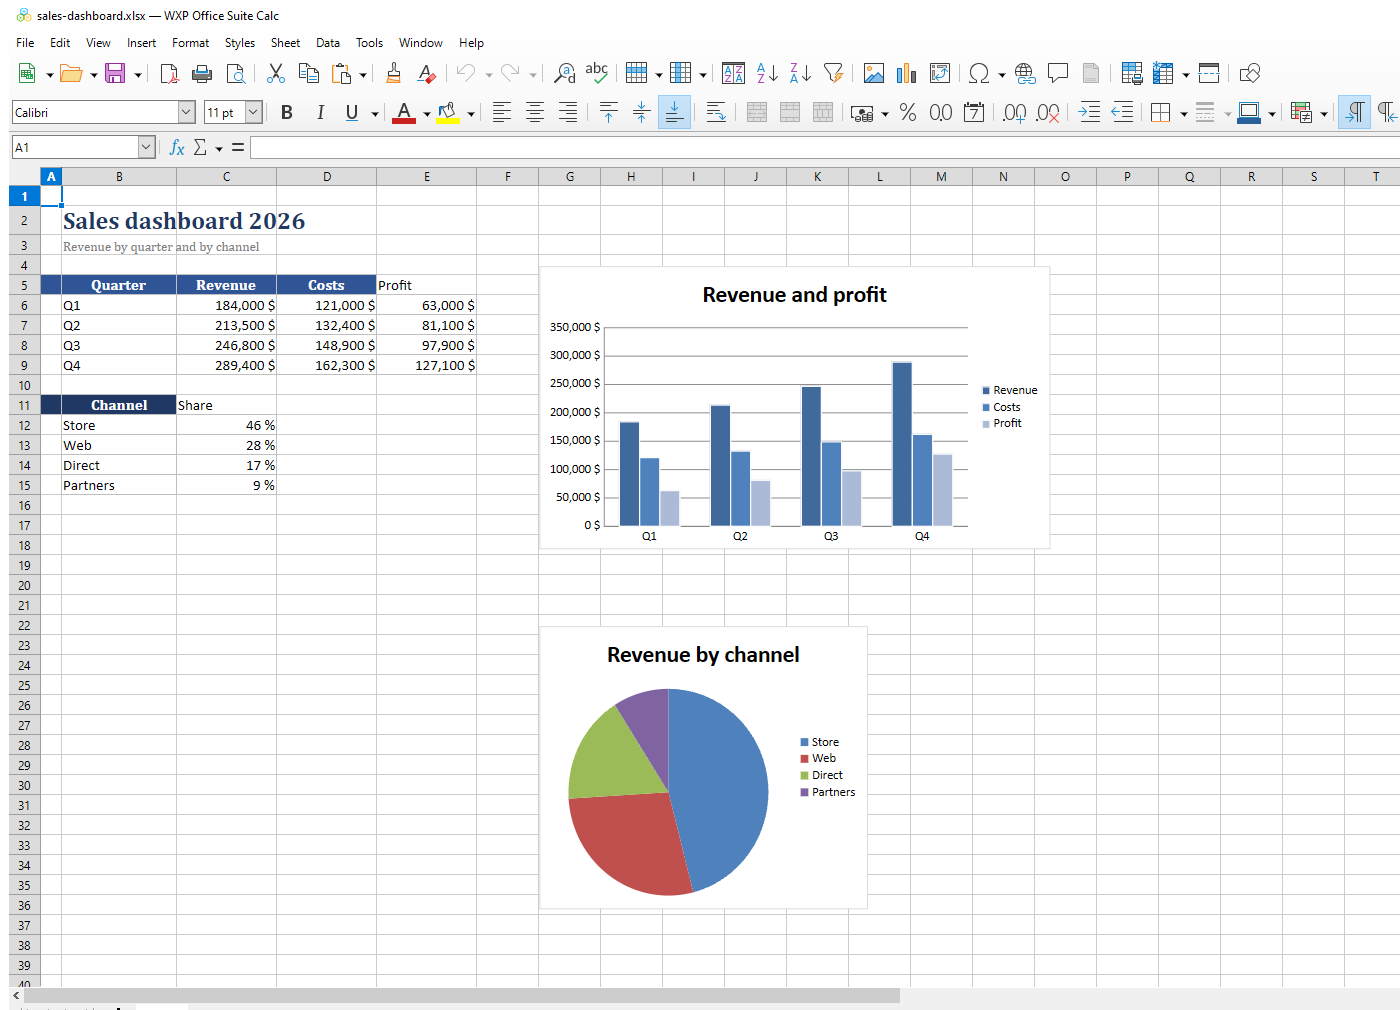
Task: Select the column C header
Action: tap(227, 177)
